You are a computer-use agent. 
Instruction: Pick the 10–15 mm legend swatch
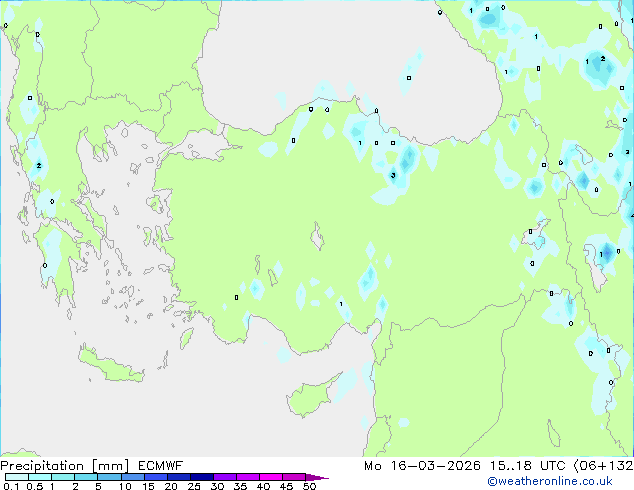[133, 477]
